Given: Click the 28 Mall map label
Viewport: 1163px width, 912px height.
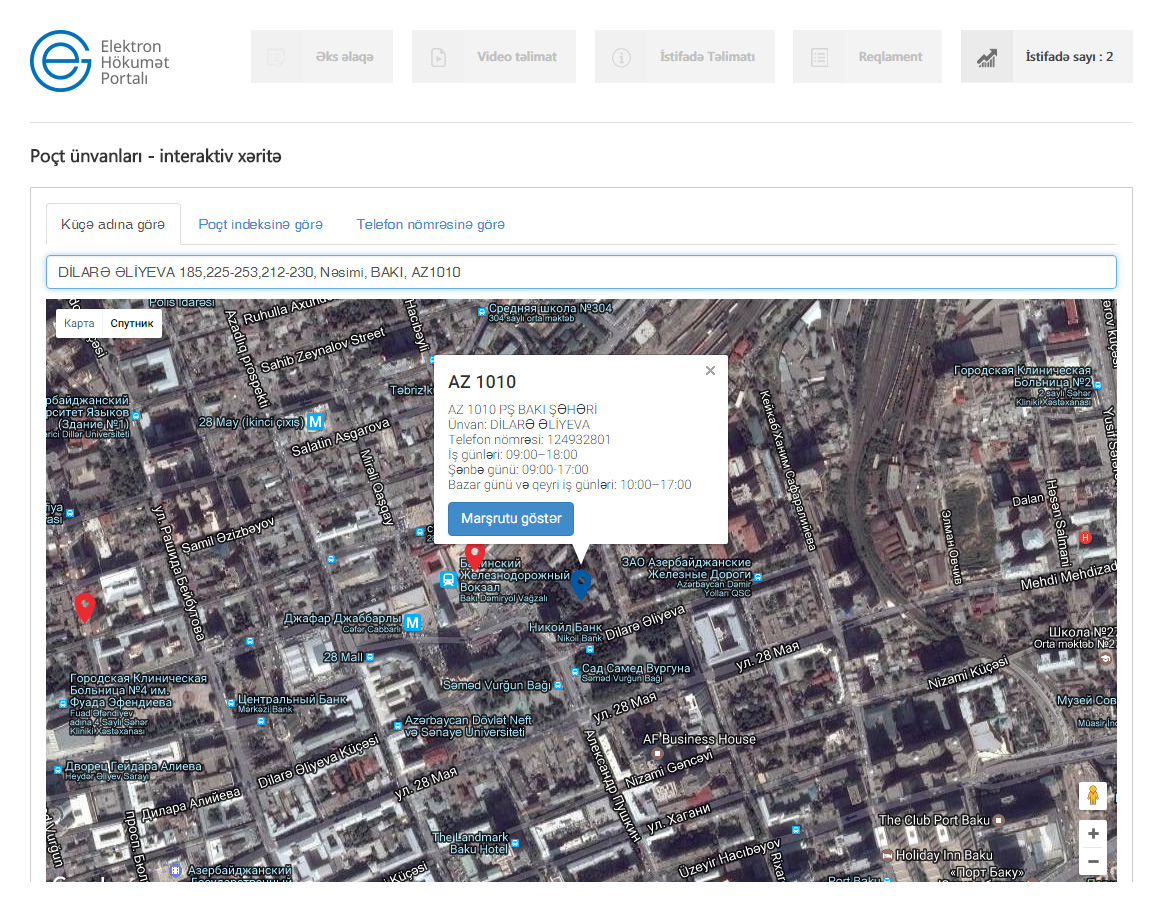Looking at the screenshot, I should tap(343, 657).
